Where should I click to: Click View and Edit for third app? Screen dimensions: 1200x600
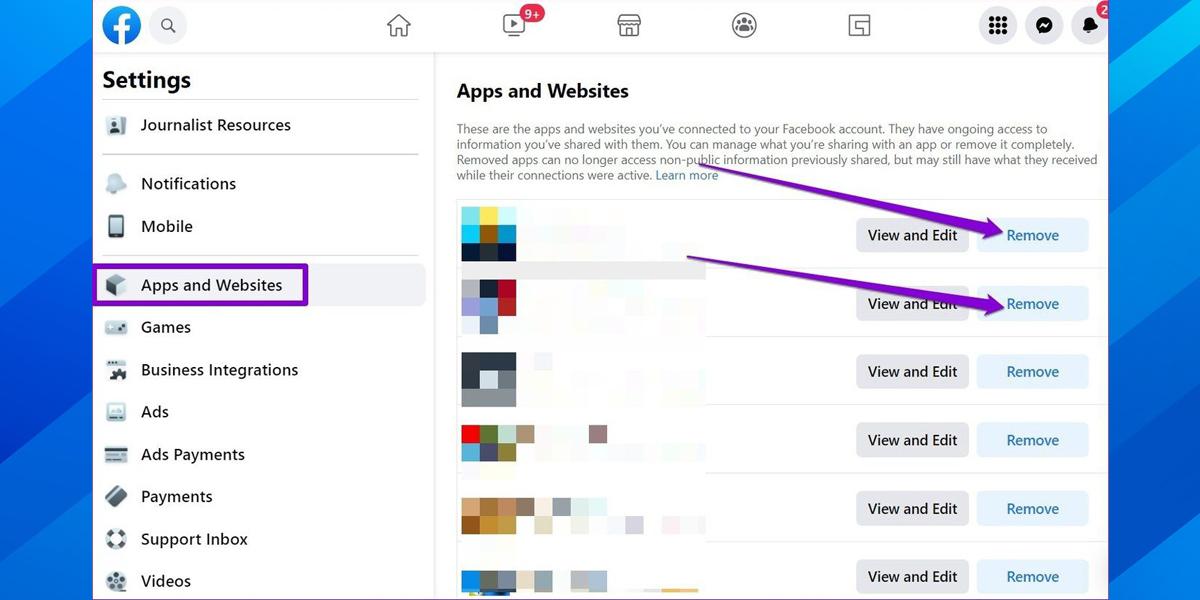click(x=912, y=371)
